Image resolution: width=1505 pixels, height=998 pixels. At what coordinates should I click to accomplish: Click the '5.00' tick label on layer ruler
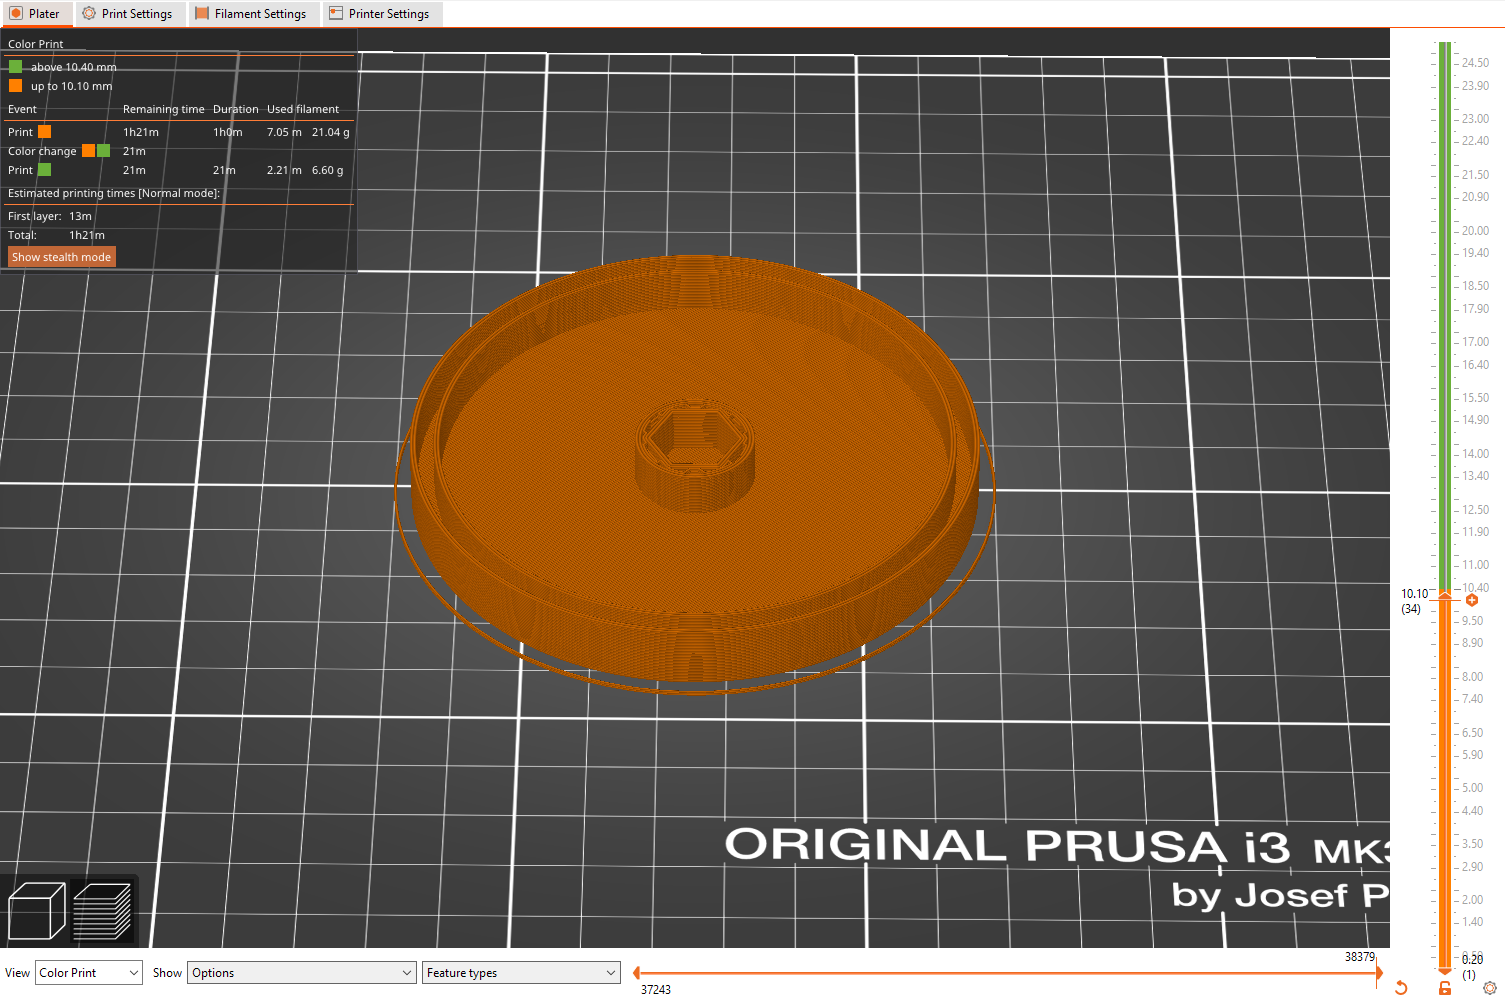pos(1472,788)
